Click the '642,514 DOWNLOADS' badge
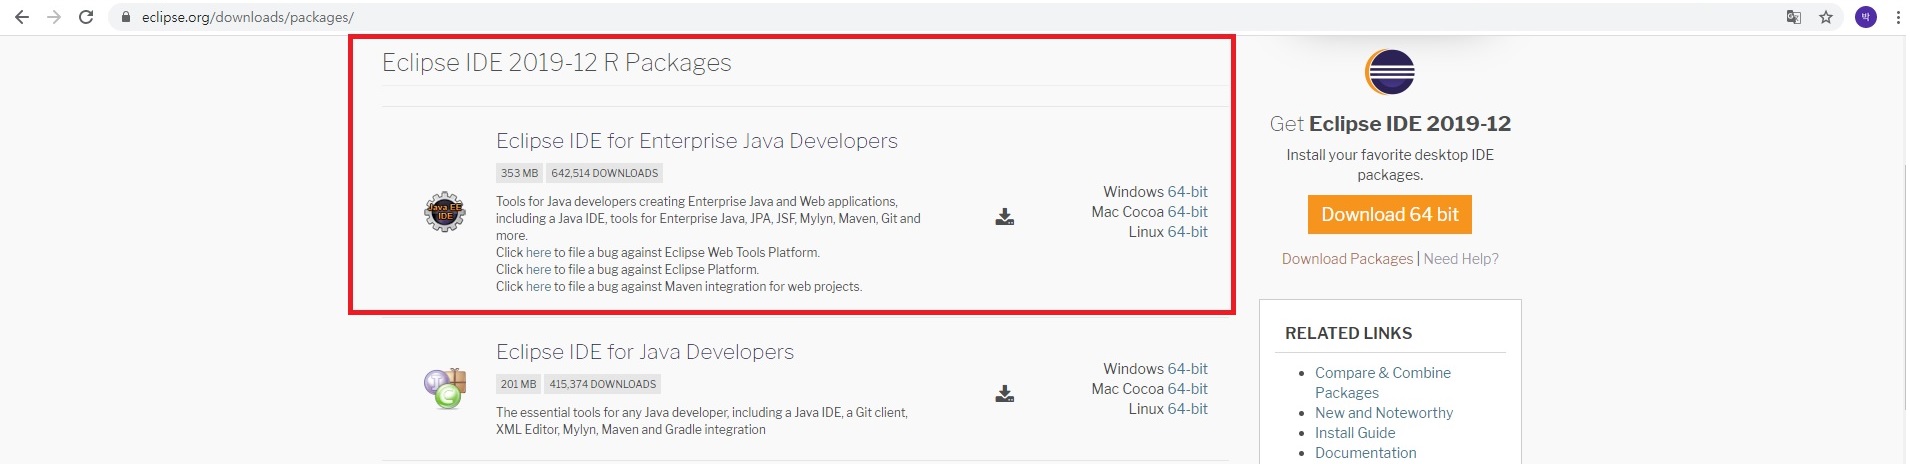Viewport: 1910px width, 464px height. [605, 173]
